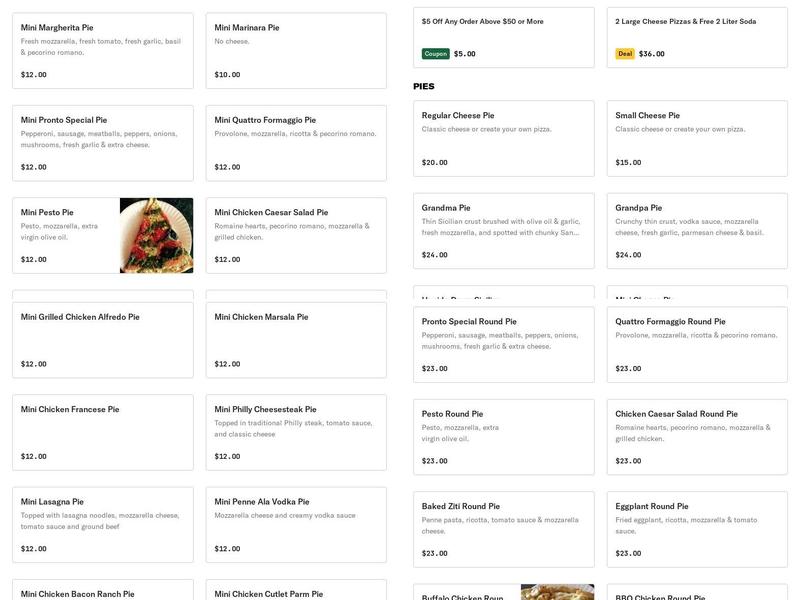Select 2 Large Cheese Pizzas deal
Viewport: 800px width, 600px height.
(x=697, y=36)
